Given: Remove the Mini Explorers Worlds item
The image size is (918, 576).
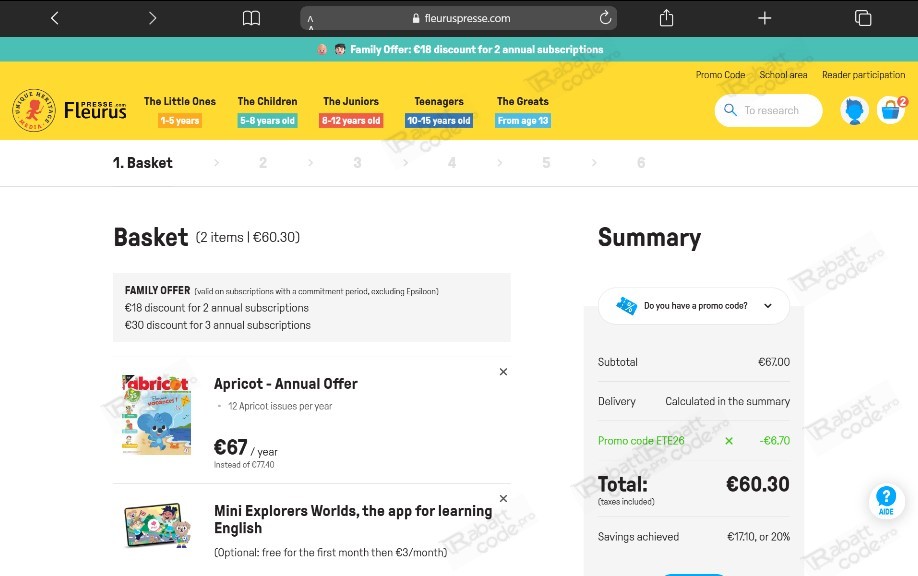Looking at the screenshot, I should pyautogui.click(x=503, y=498).
